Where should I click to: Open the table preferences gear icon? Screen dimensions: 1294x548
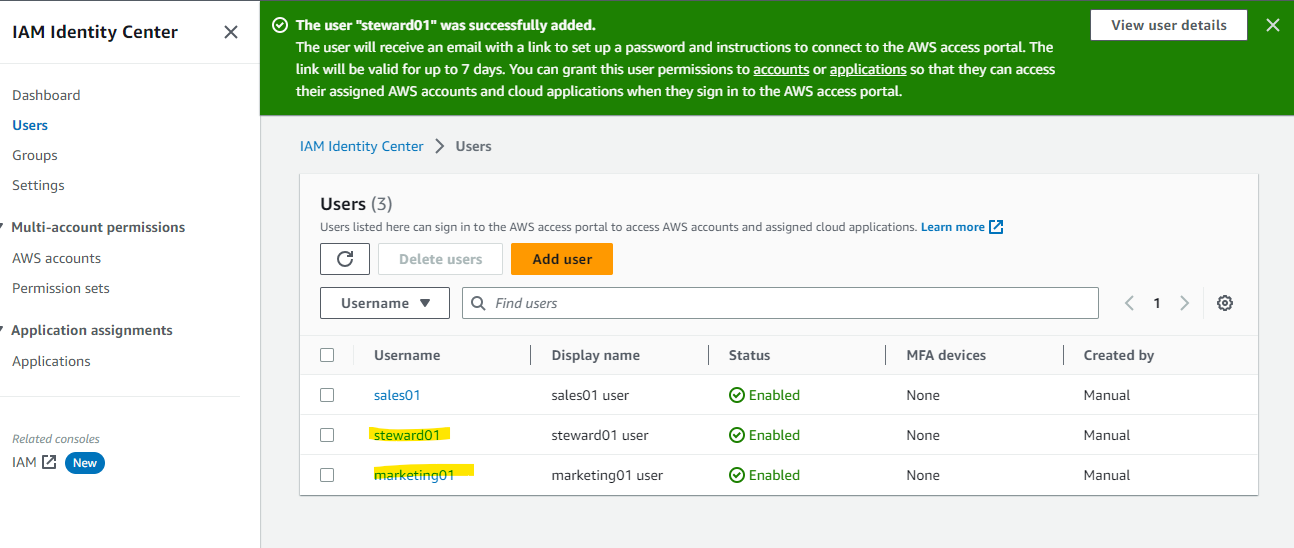[x=1224, y=303]
